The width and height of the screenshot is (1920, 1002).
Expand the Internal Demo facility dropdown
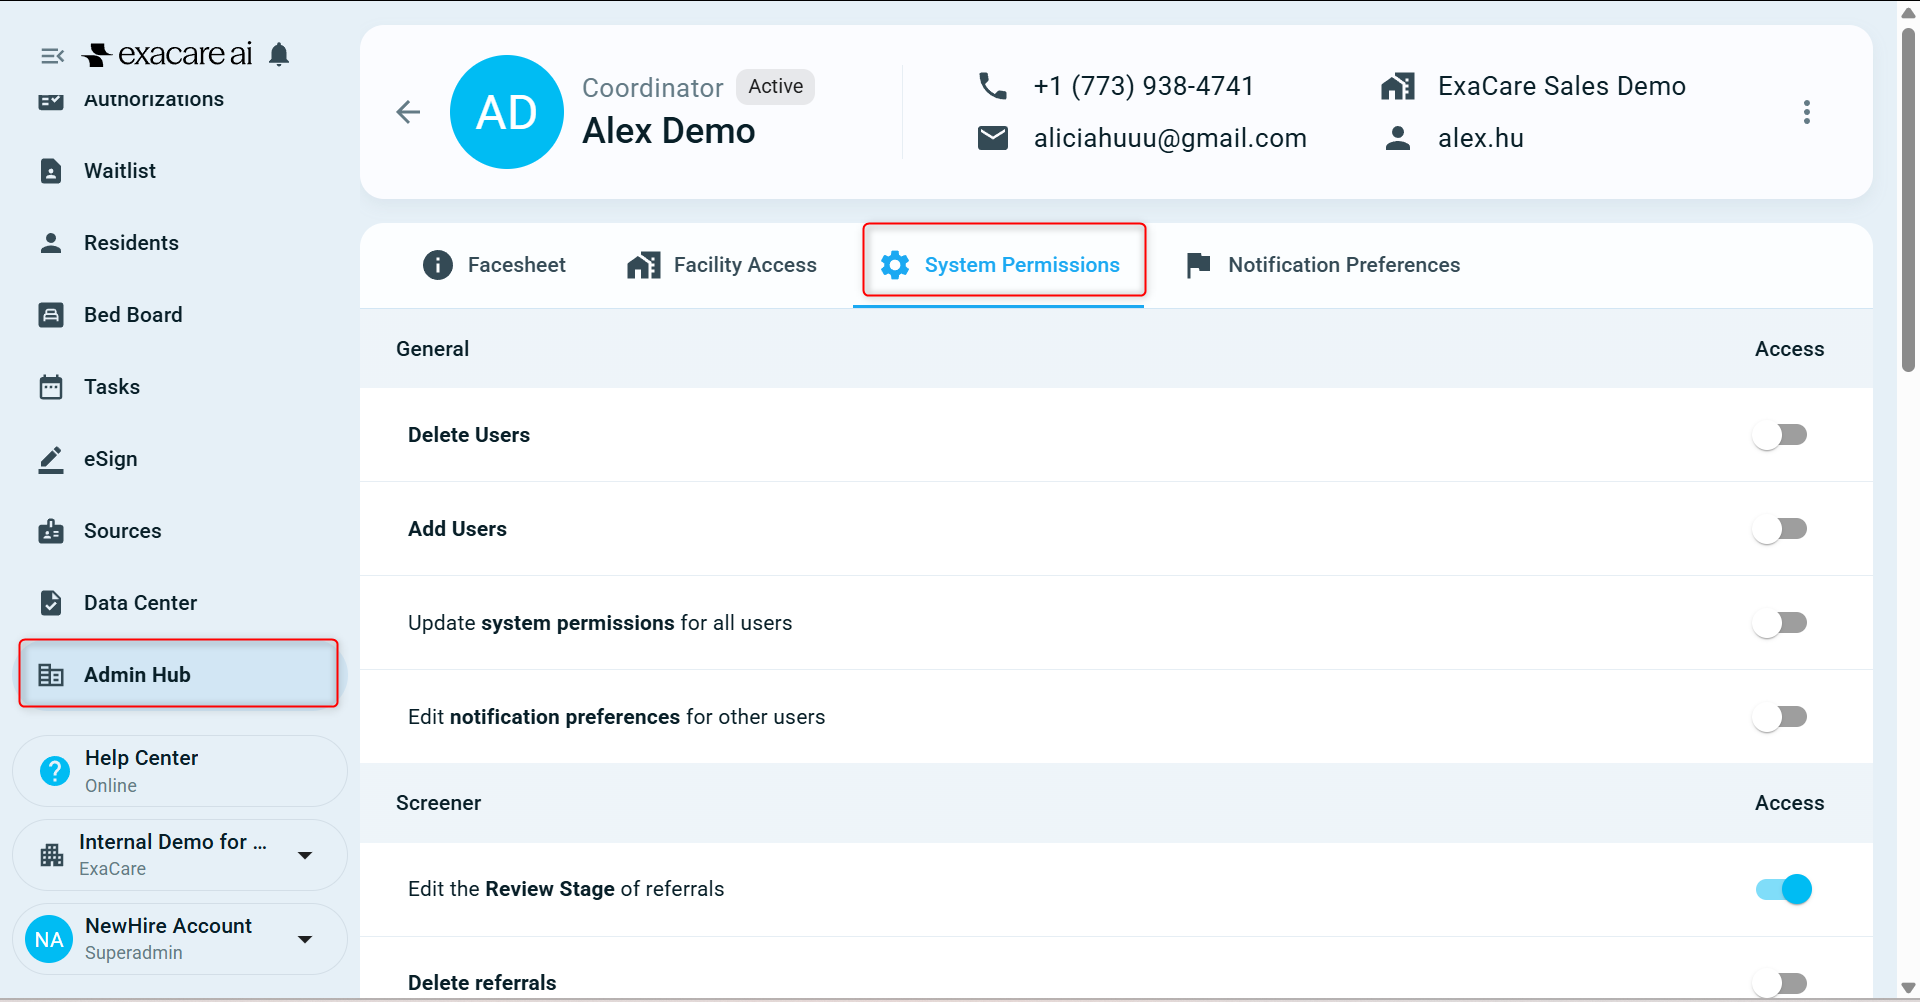click(305, 855)
